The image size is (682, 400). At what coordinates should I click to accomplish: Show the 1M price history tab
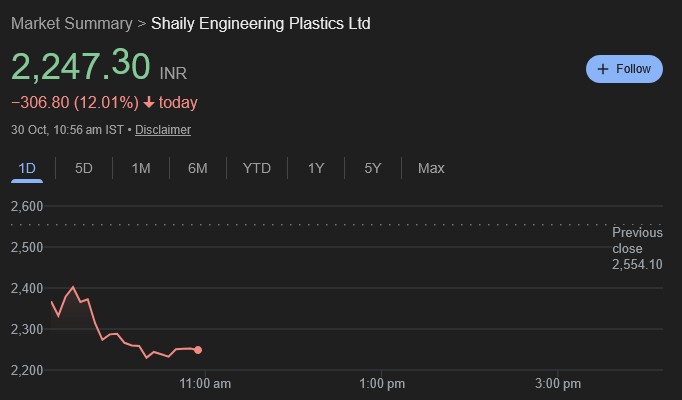click(141, 168)
